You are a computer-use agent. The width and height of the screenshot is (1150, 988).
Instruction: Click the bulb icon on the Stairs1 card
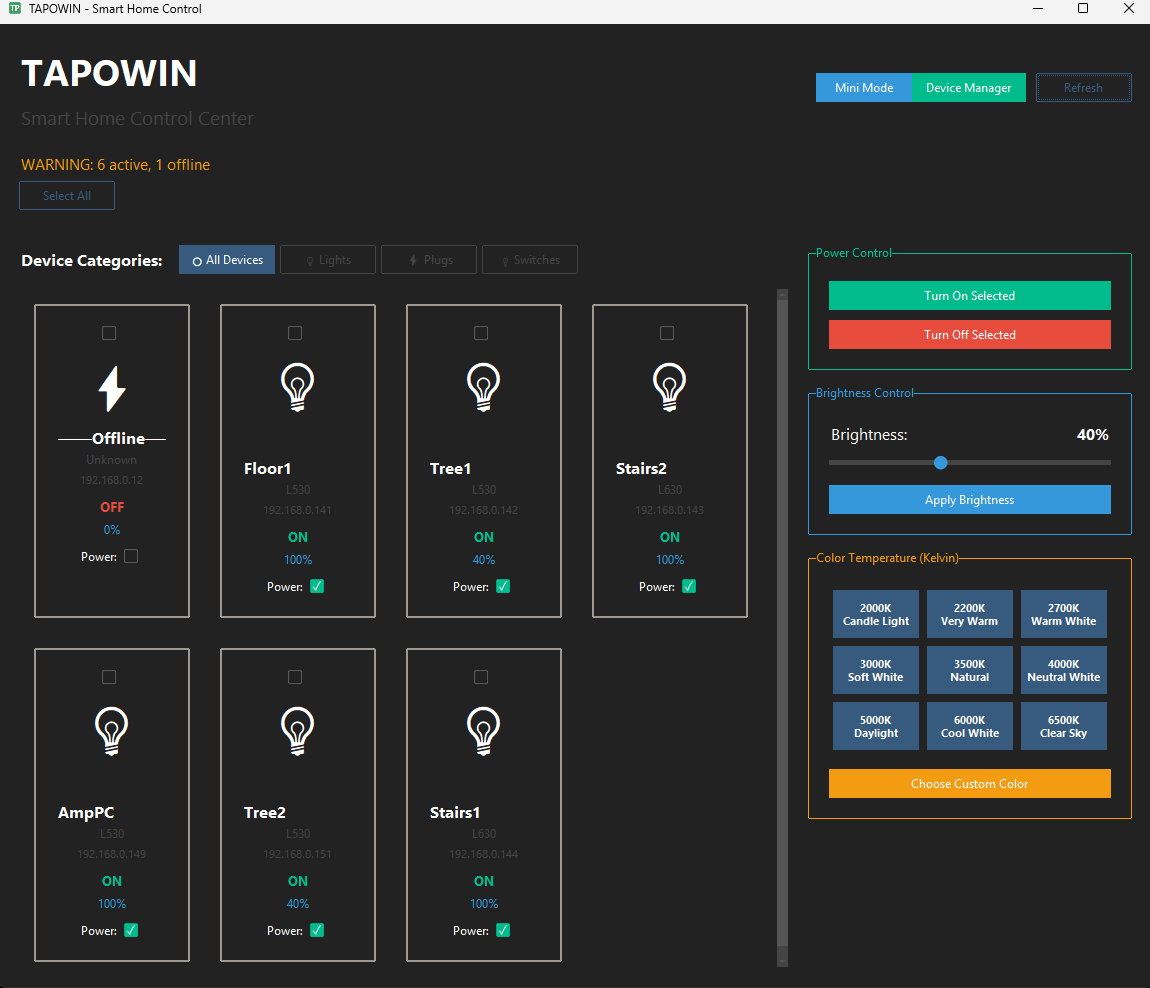[483, 731]
